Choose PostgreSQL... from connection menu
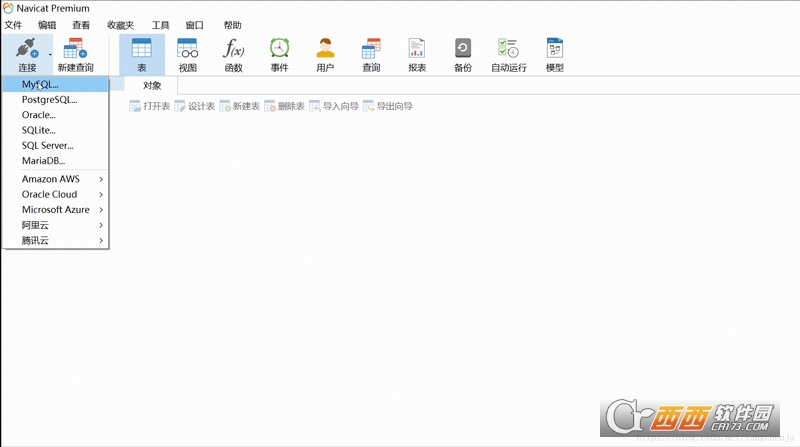 pos(55,100)
